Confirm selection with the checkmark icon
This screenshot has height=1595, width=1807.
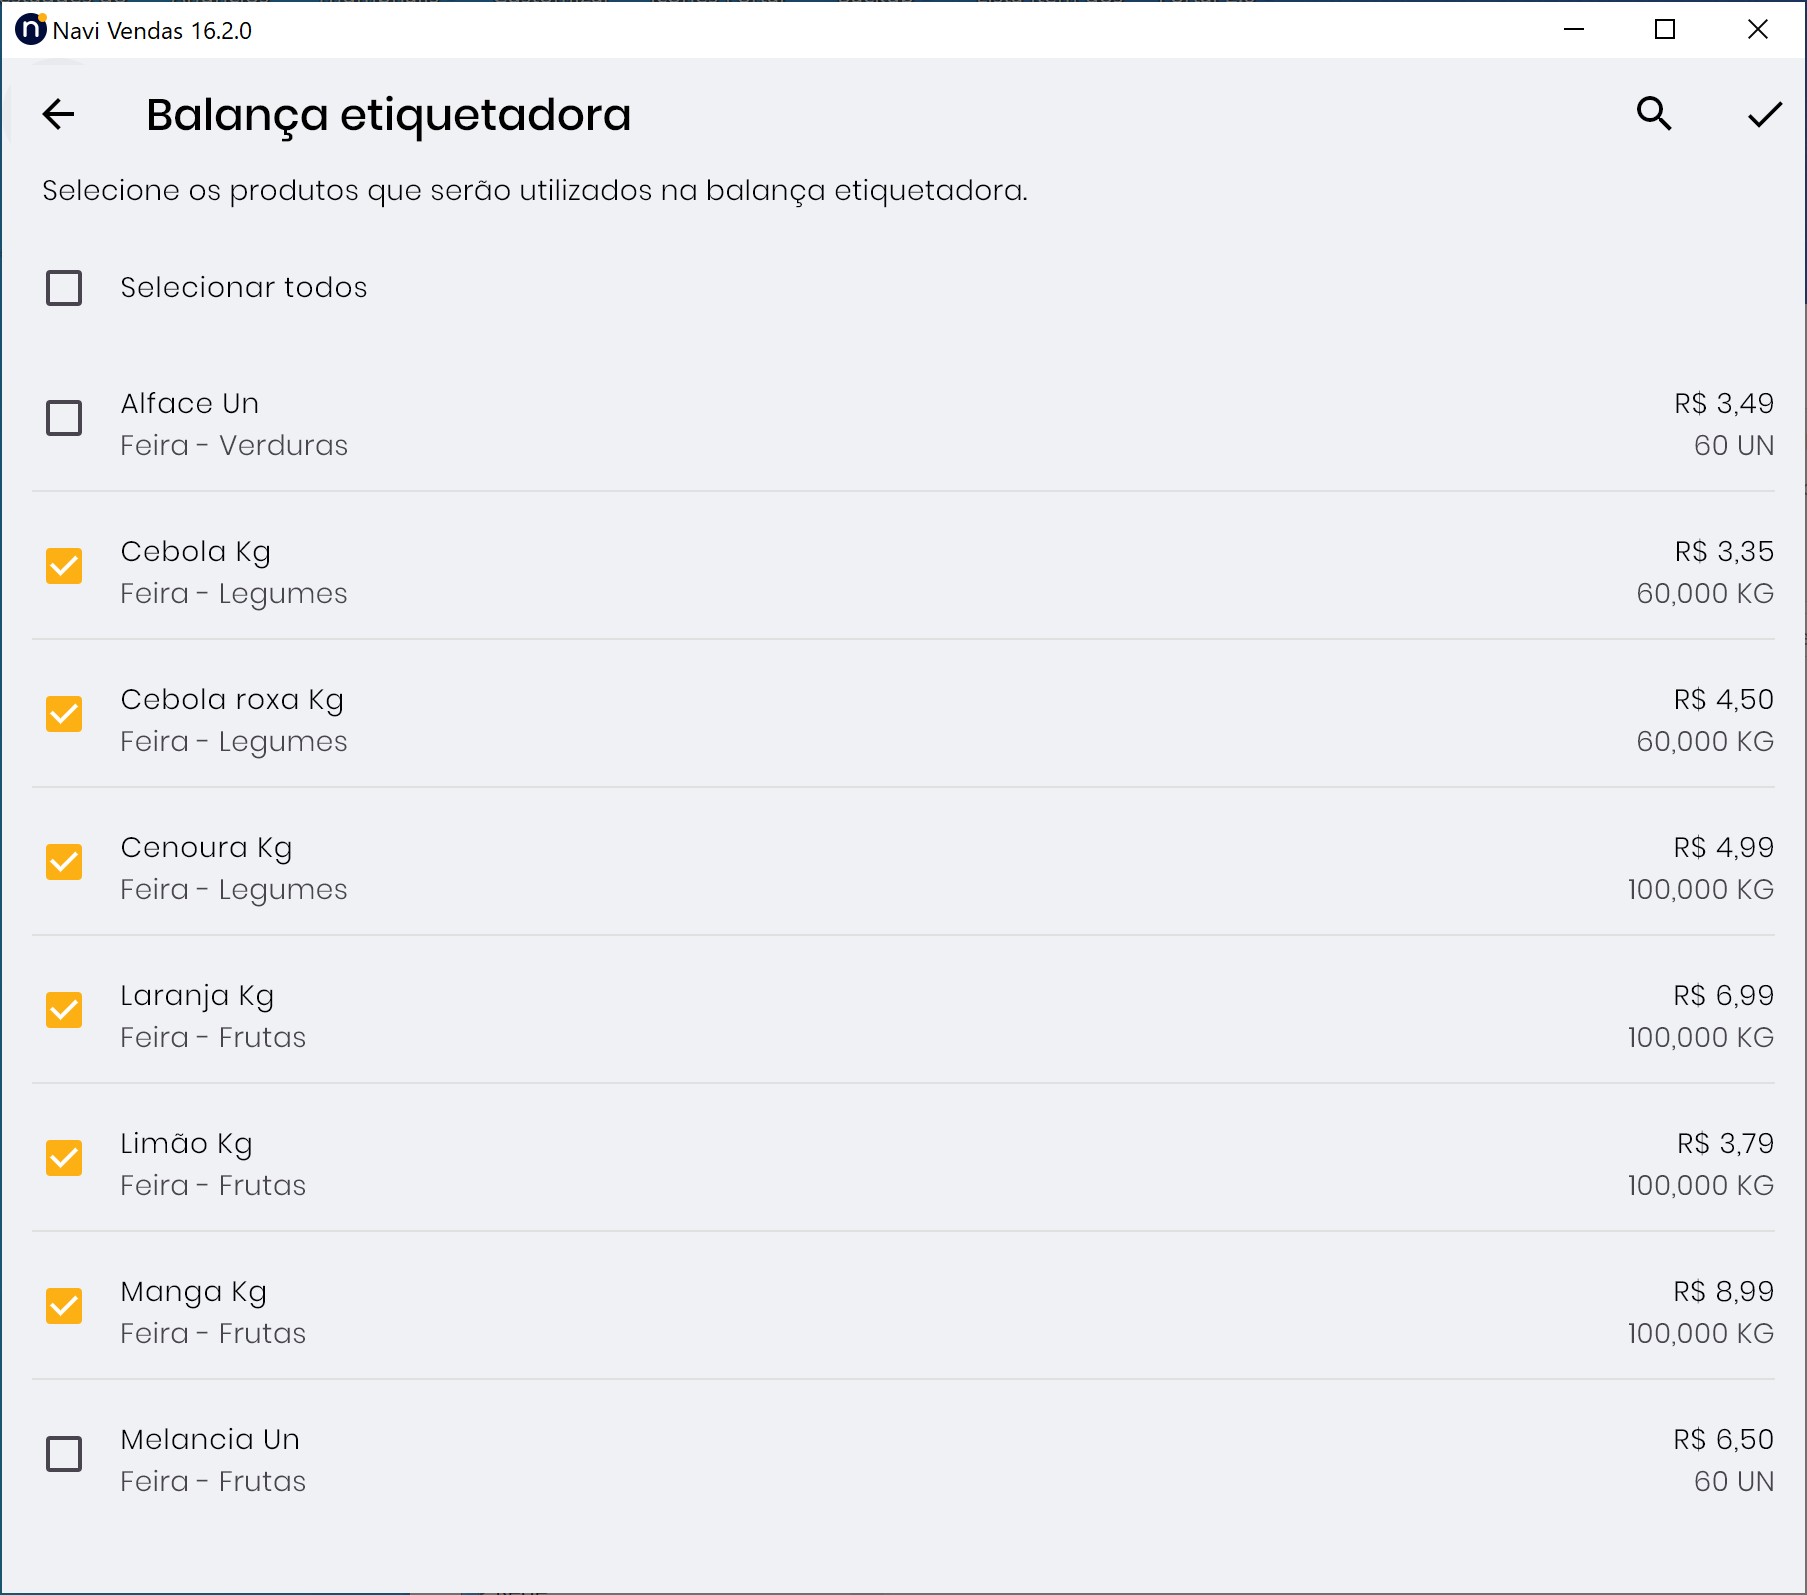[1764, 115]
